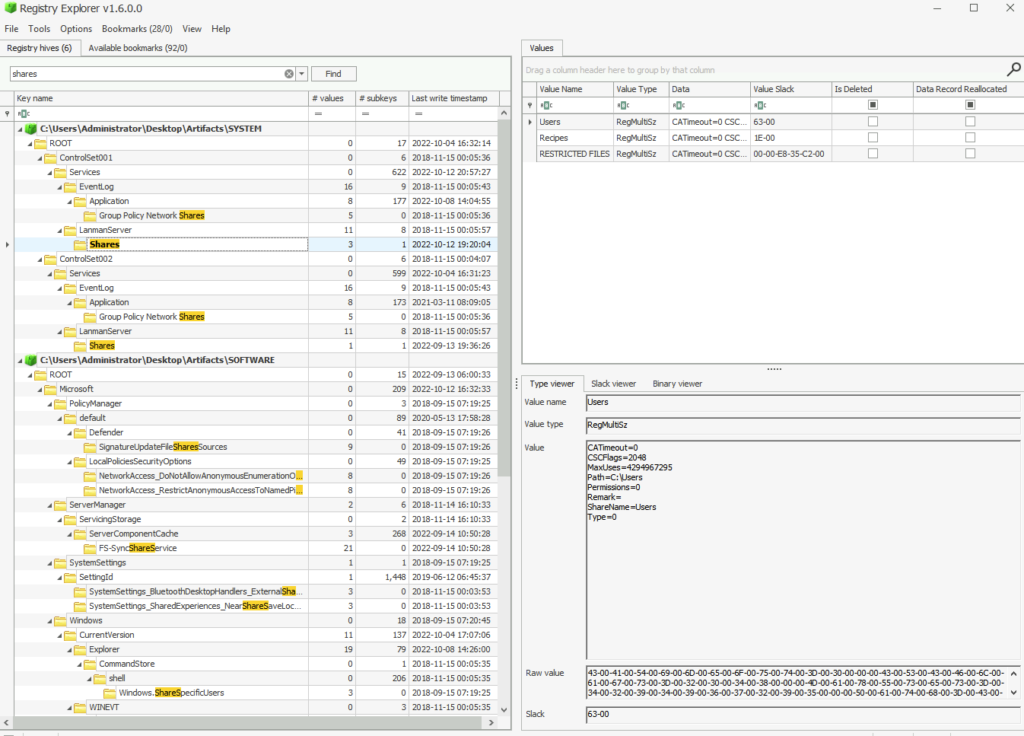Click folder icon next to WINEVT

click(80, 707)
